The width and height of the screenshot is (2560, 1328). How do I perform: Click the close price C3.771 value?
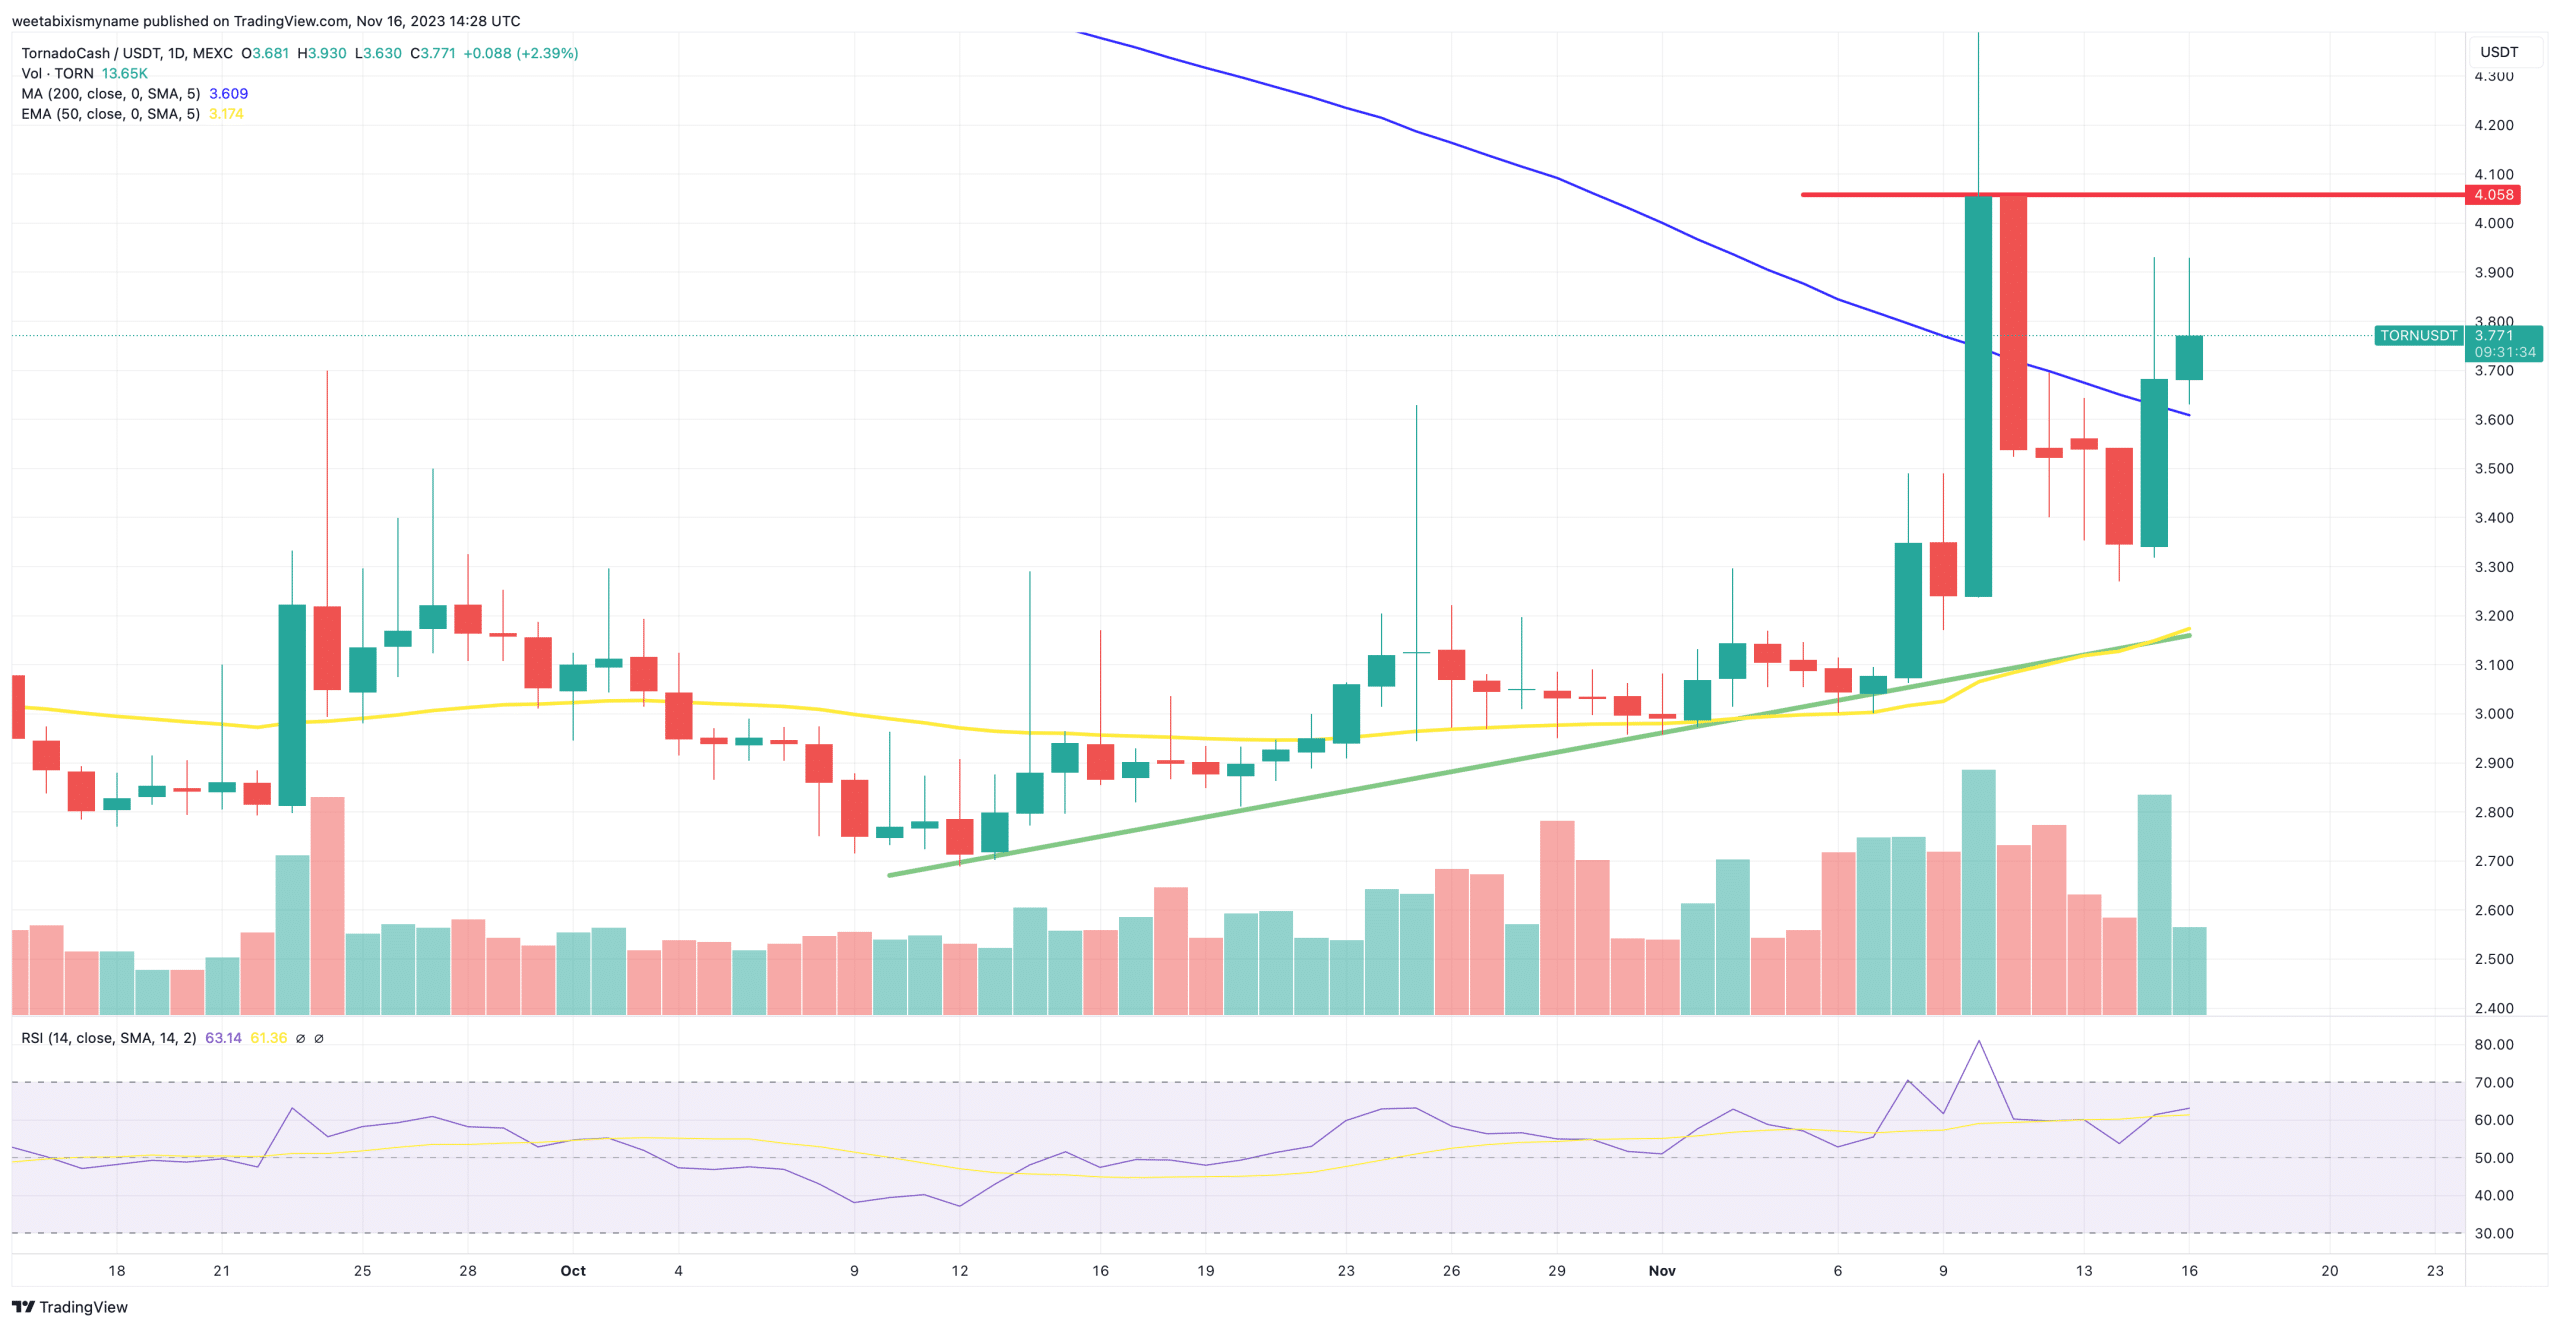433,53
